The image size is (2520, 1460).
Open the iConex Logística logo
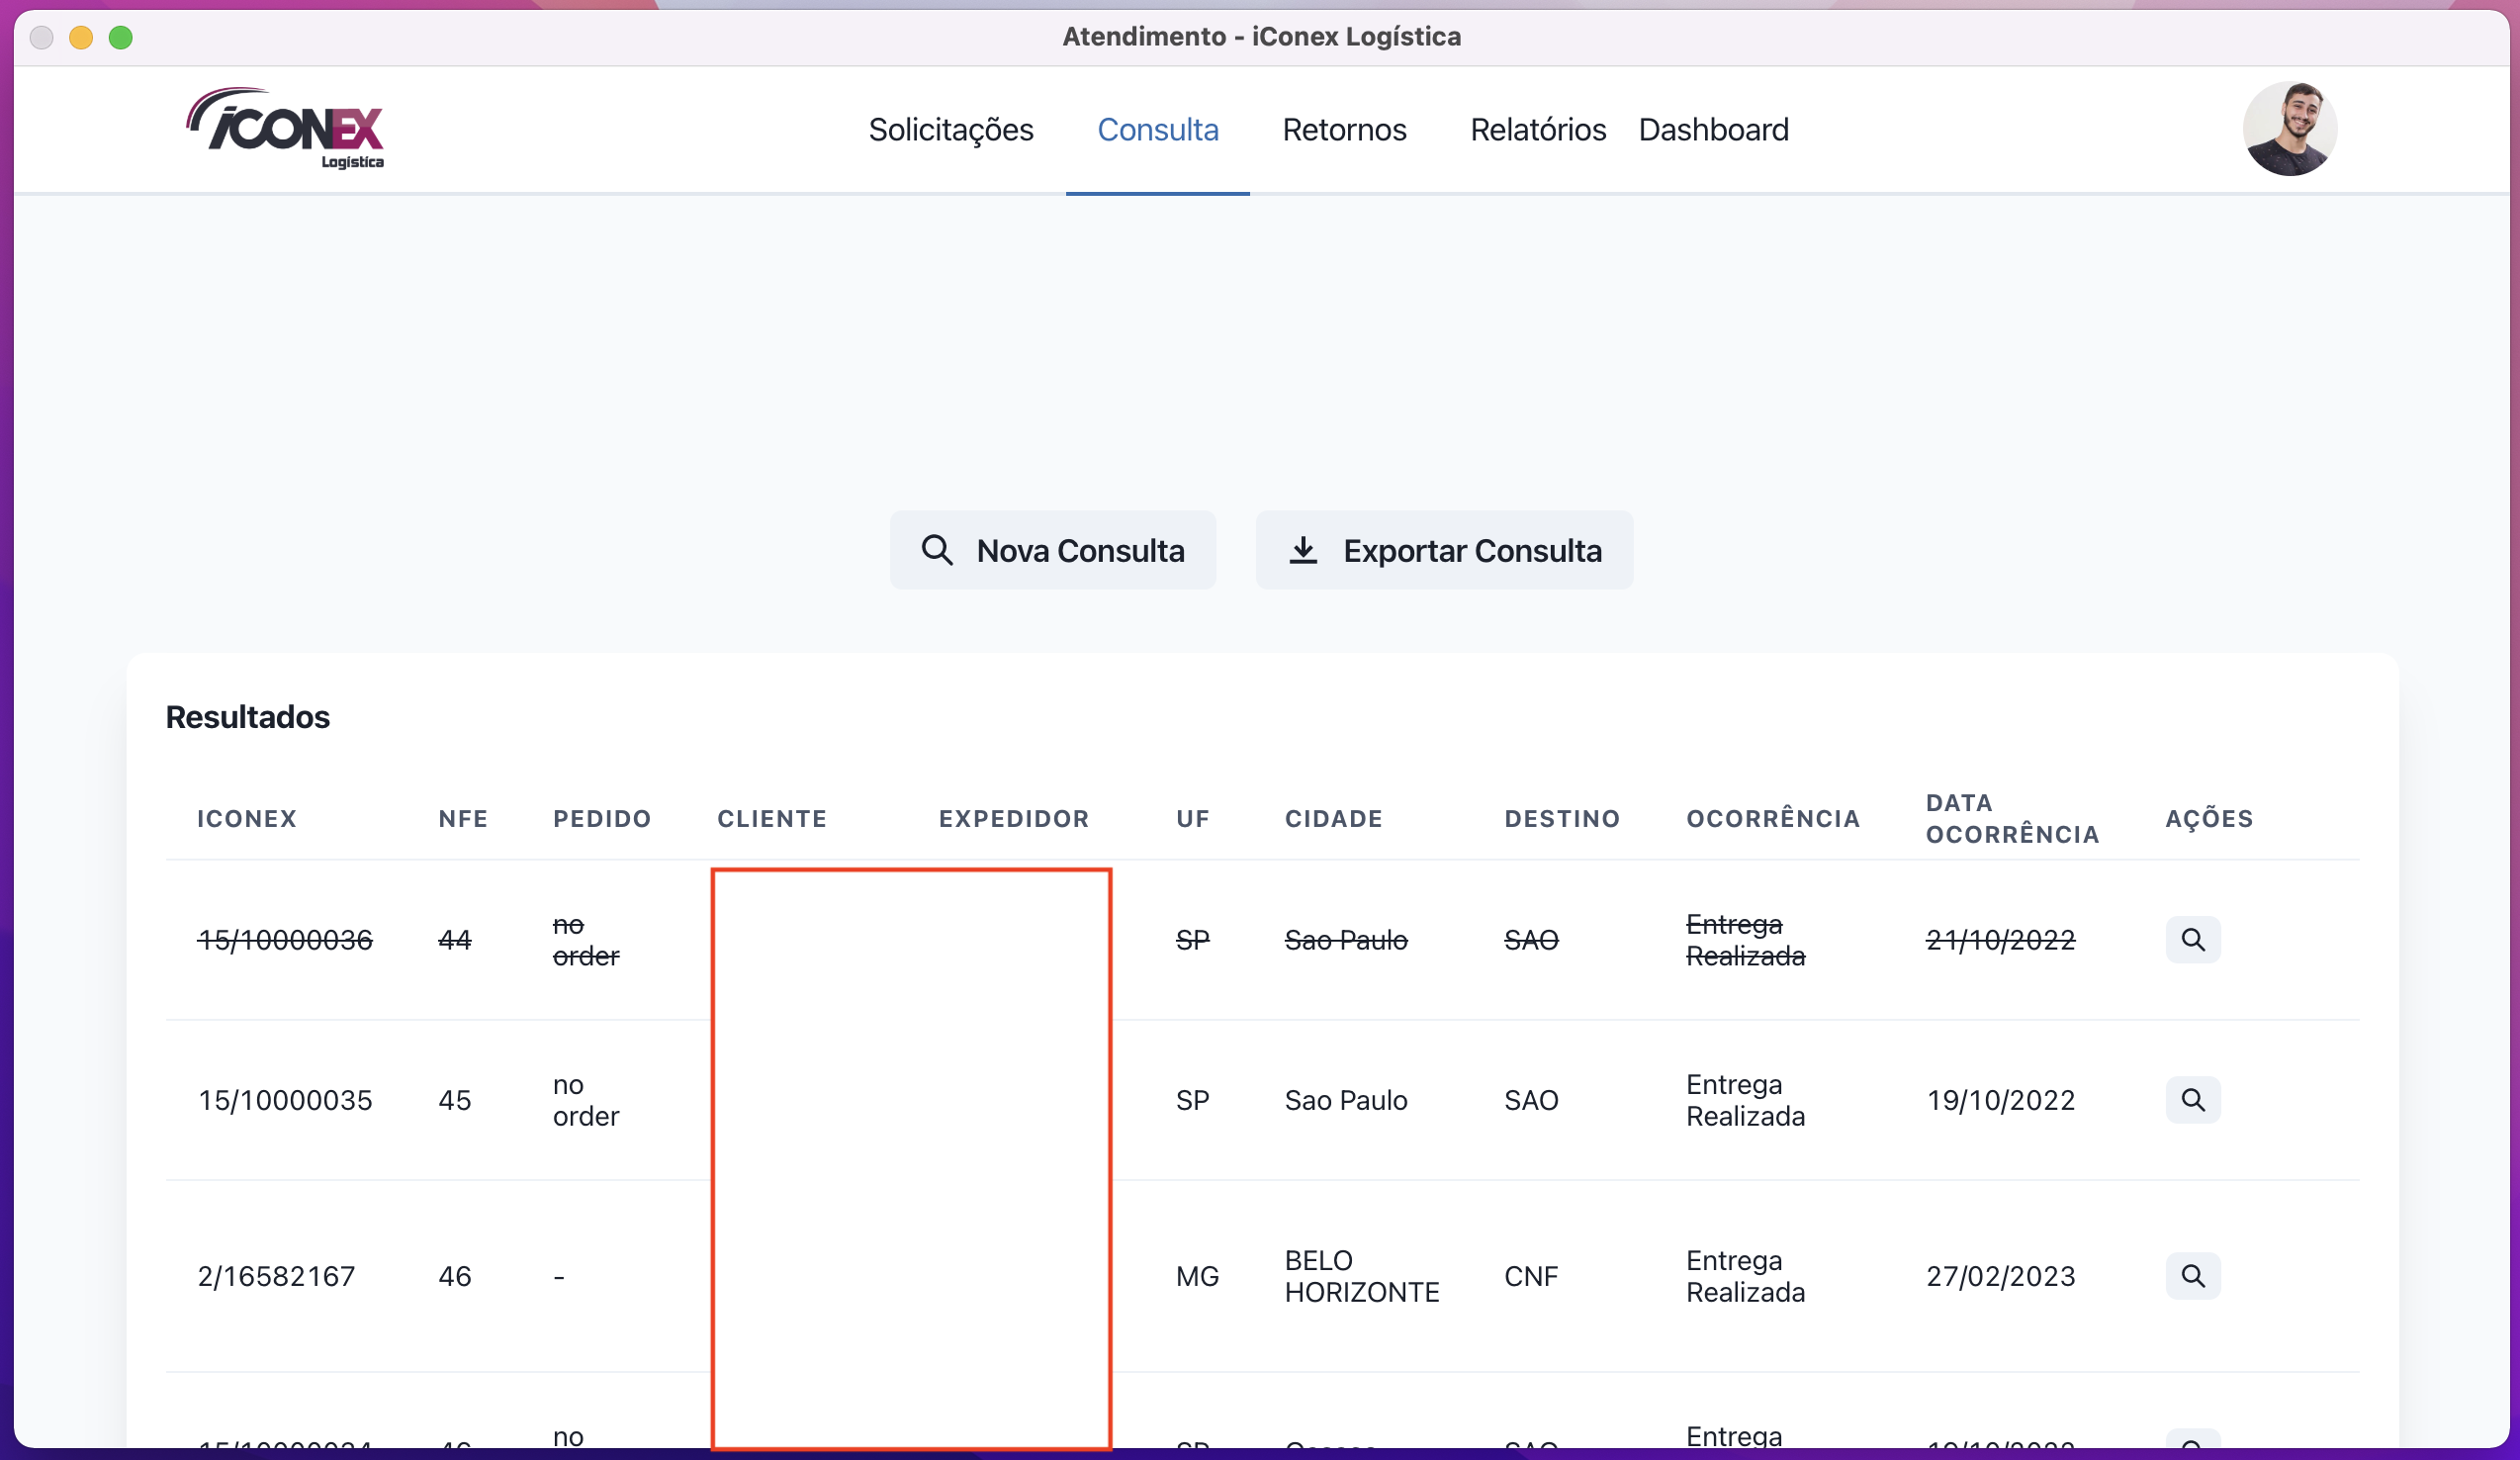[x=285, y=128]
